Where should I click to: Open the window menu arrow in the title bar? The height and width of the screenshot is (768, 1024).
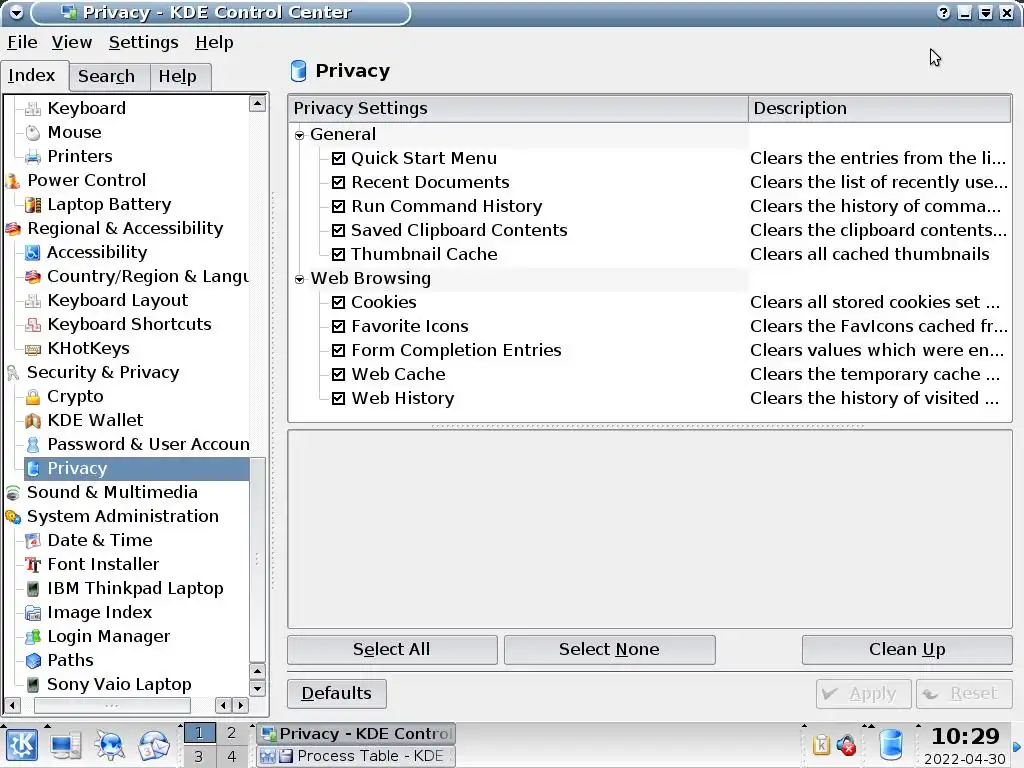(x=16, y=12)
